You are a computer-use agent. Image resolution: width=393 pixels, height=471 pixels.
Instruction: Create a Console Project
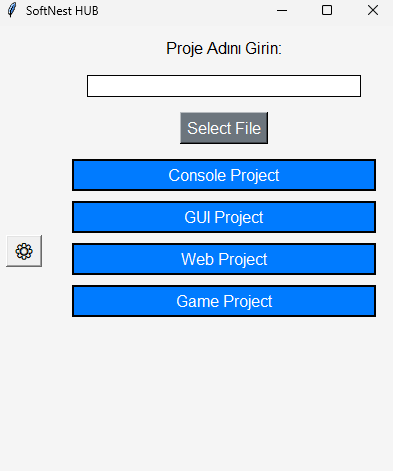click(224, 175)
